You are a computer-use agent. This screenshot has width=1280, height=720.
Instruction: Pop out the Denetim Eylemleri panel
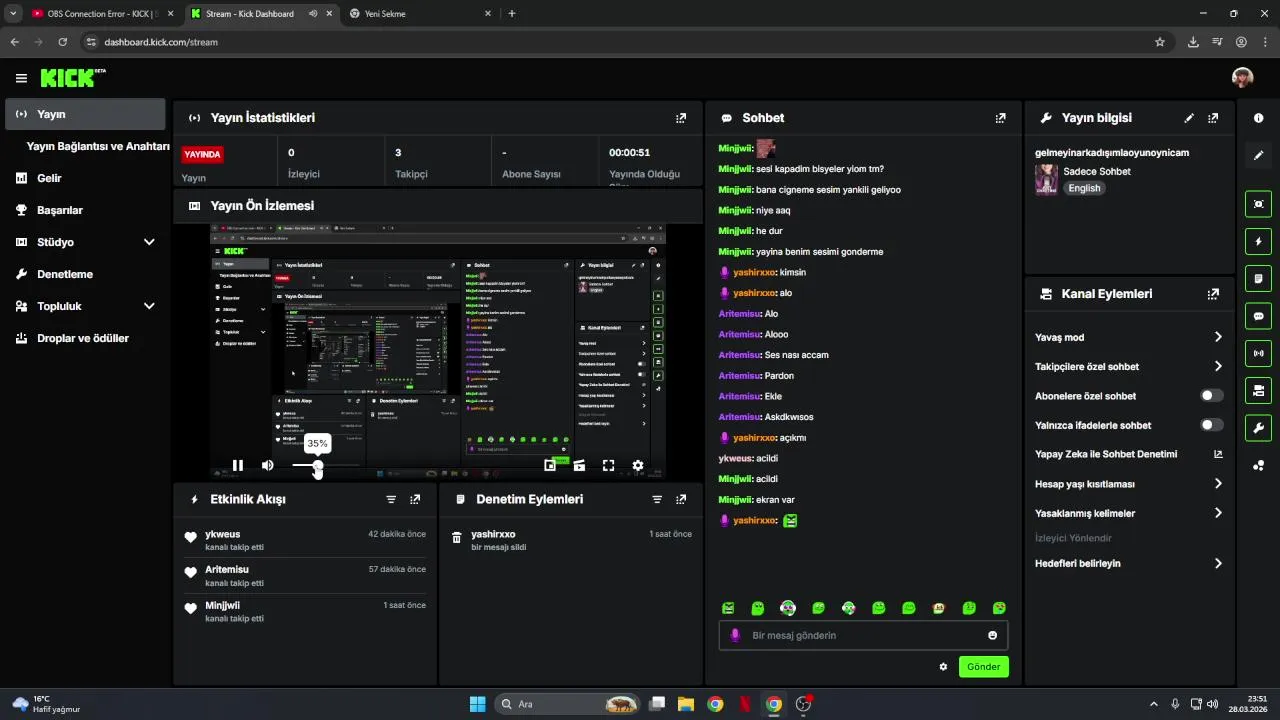pyautogui.click(x=681, y=499)
